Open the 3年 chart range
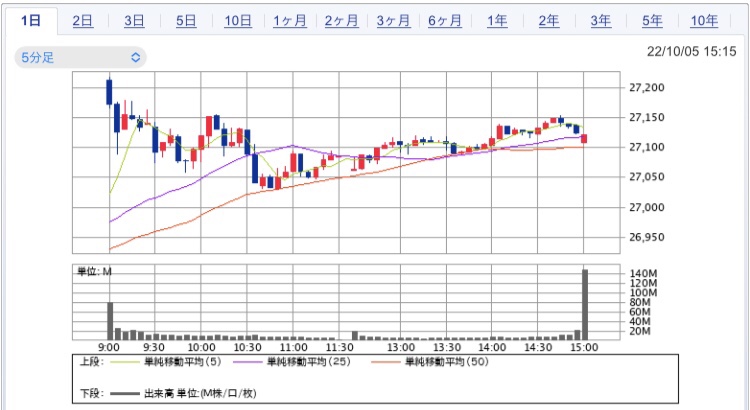Viewport: 750px width, 410px height. [601, 21]
